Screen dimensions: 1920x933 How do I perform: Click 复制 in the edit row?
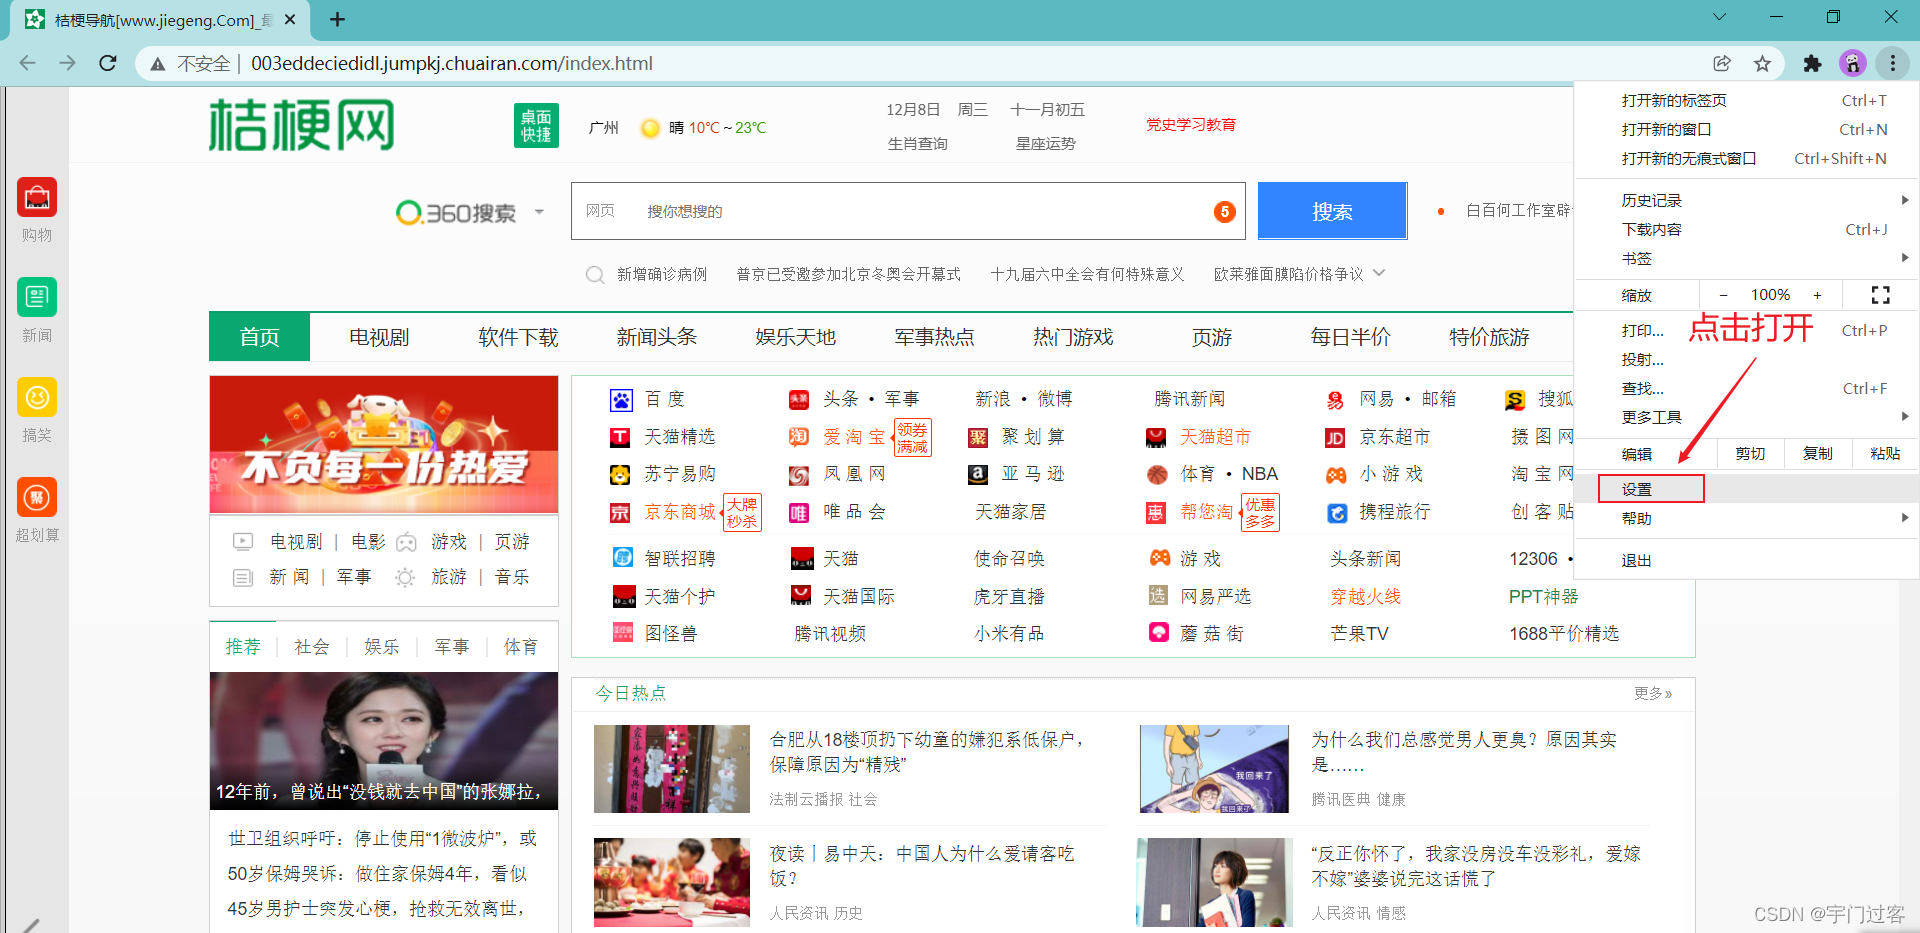1817,454
